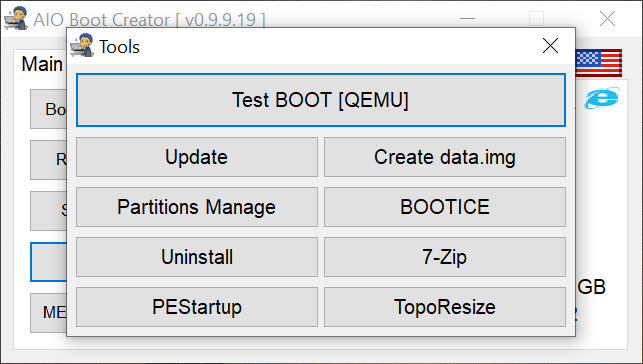Open PEStartup

(197, 307)
